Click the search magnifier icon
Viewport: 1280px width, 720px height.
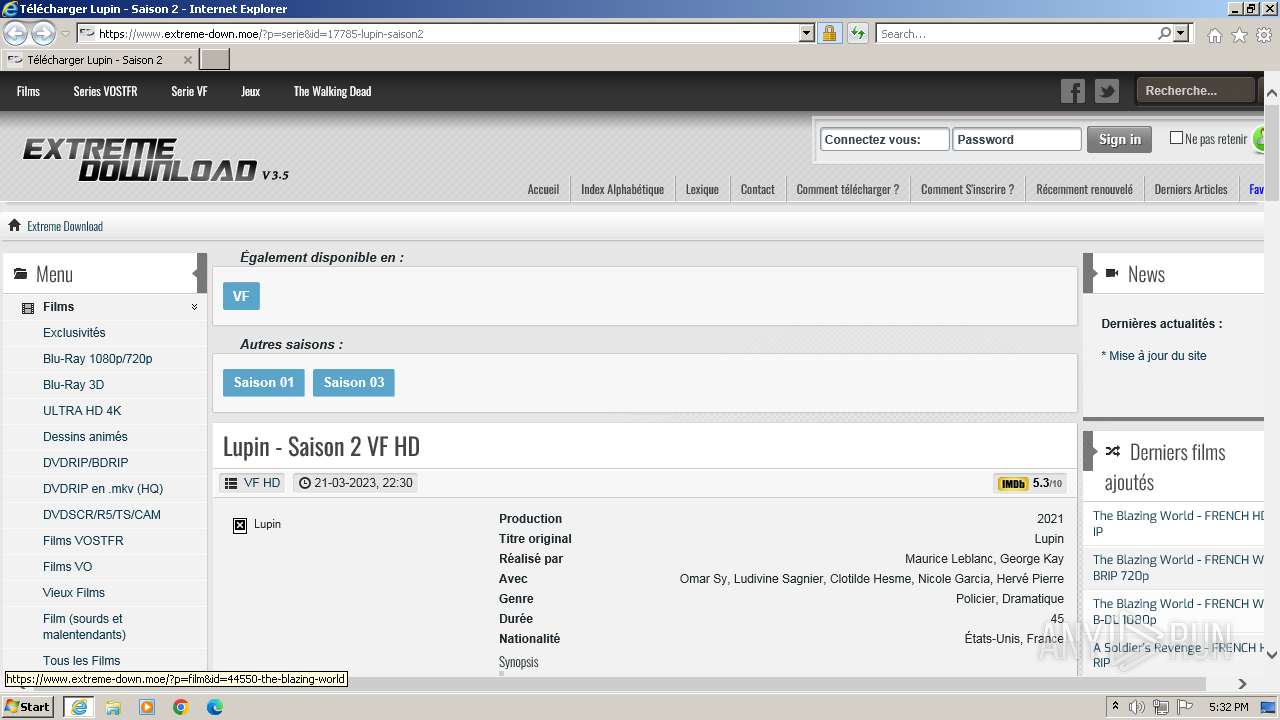[1164, 33]
